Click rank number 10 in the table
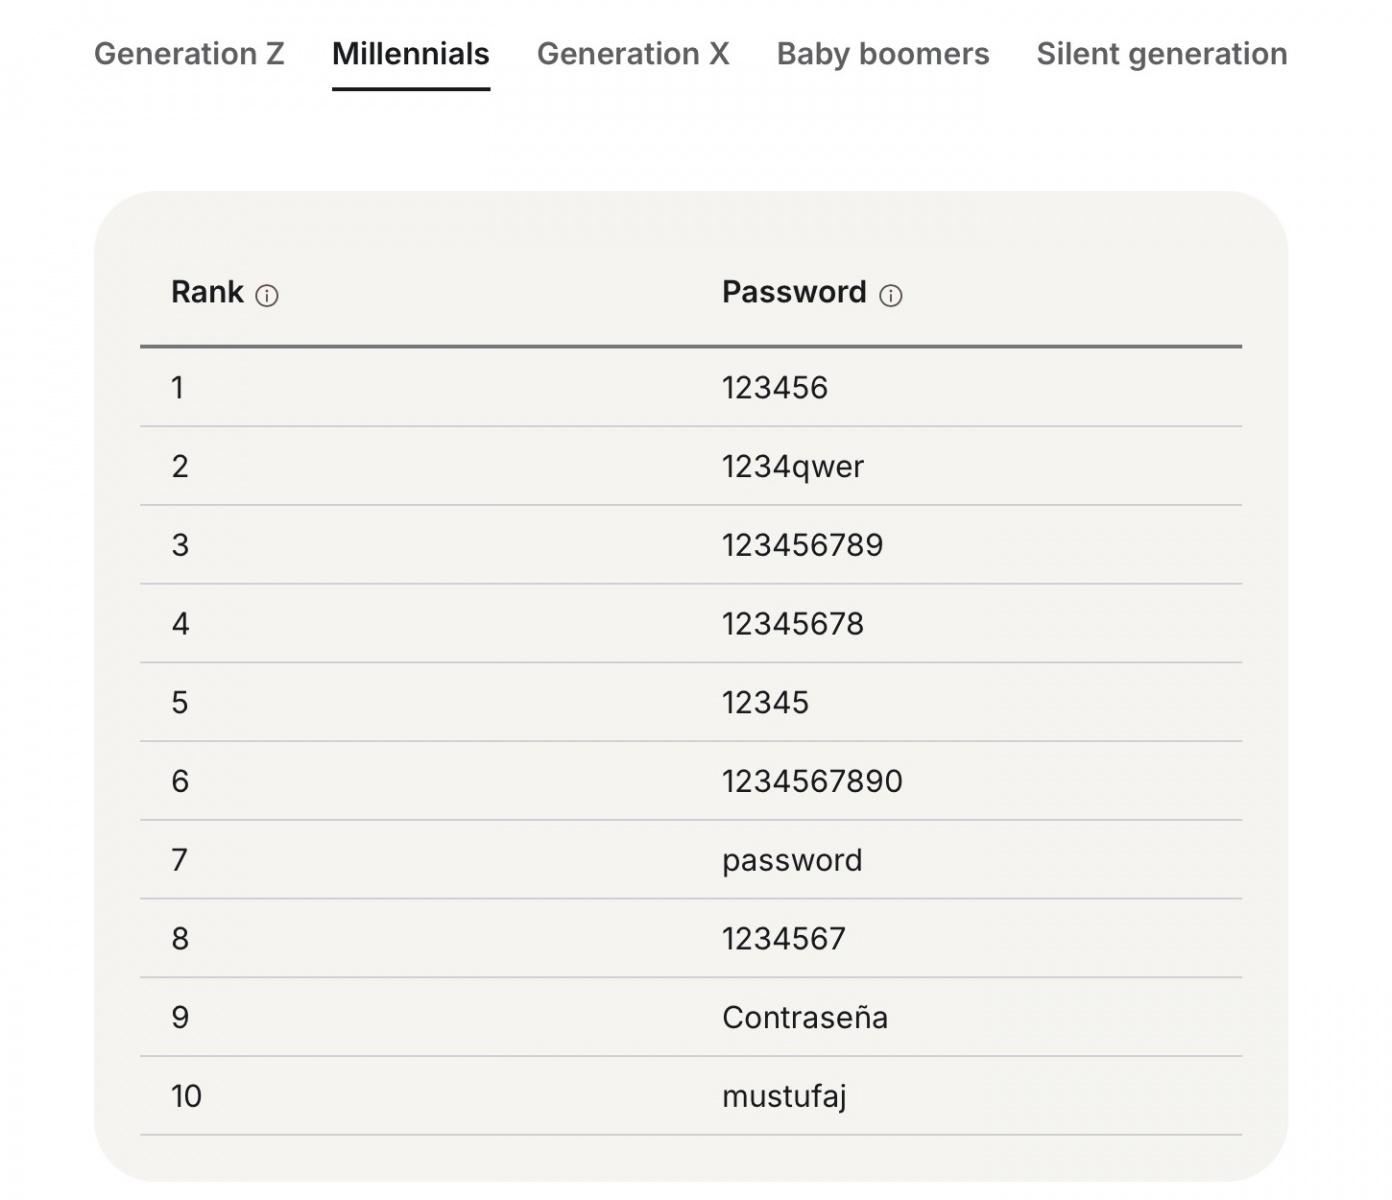The height and width of the screenshot is (1200, 1392). click(x=186, y=1096)
